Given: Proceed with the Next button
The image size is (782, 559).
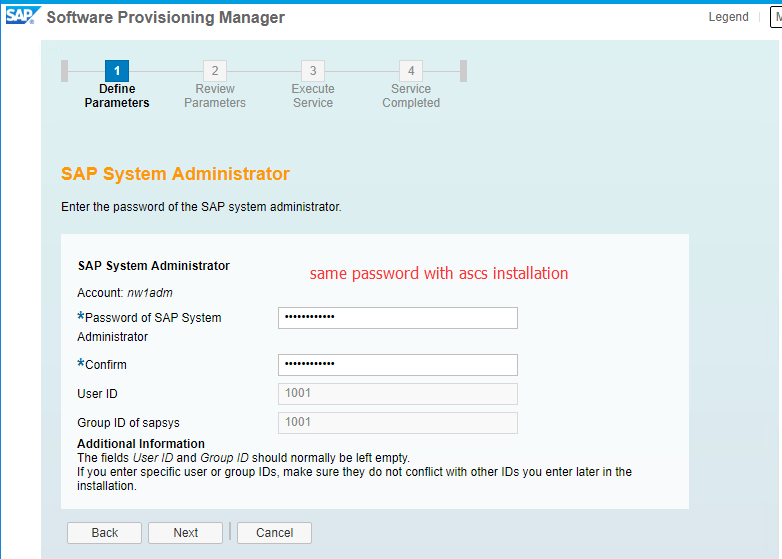Looking at the screenshot, I should coord(186,533).
